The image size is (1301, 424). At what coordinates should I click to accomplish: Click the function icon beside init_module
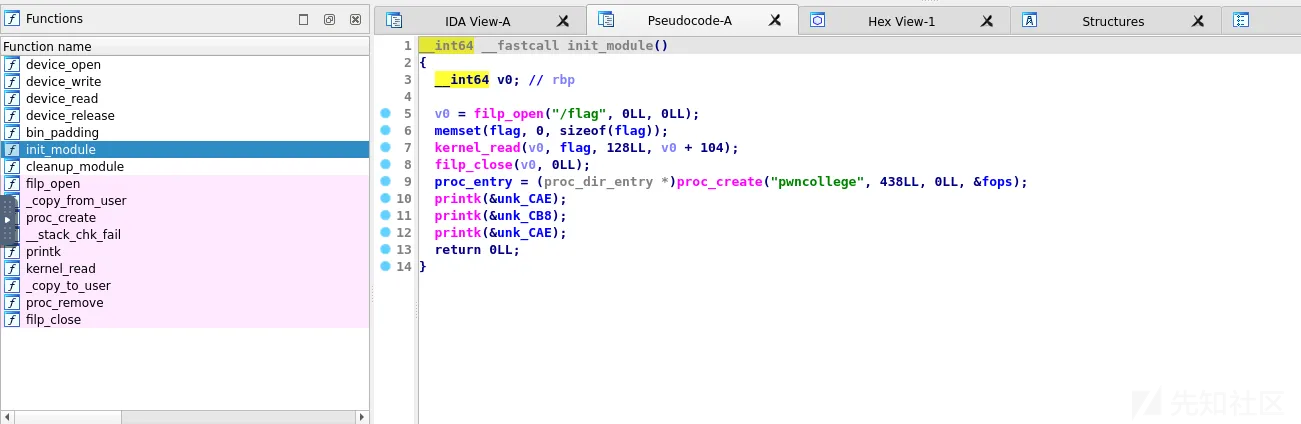(12, 149)
